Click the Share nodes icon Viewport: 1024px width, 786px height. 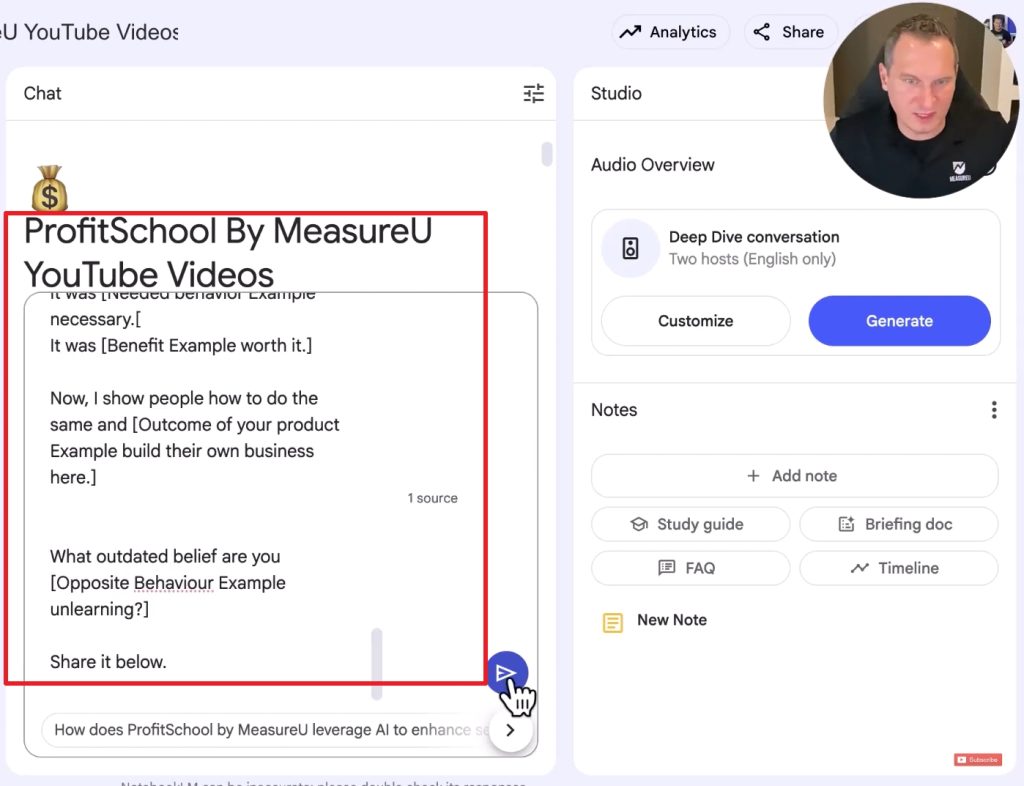click(x=761, y=32)
